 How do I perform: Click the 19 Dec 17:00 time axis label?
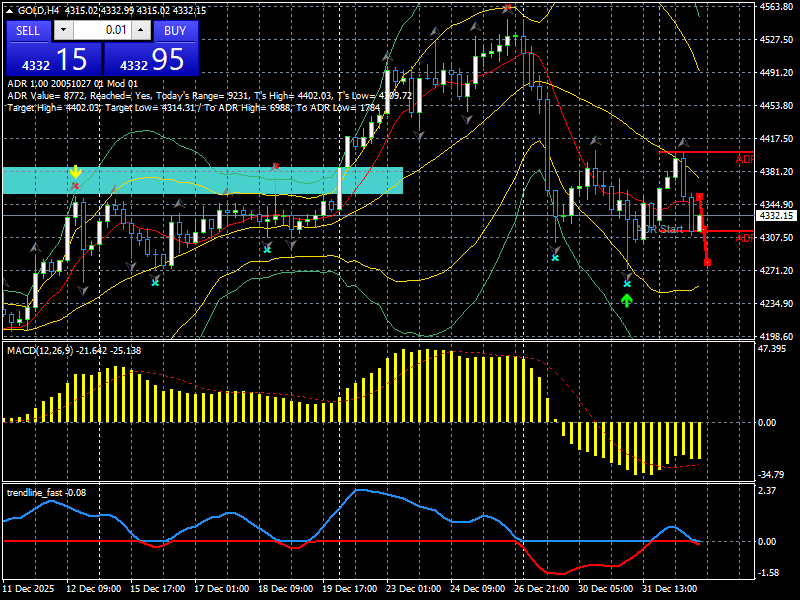coord(349,588)
